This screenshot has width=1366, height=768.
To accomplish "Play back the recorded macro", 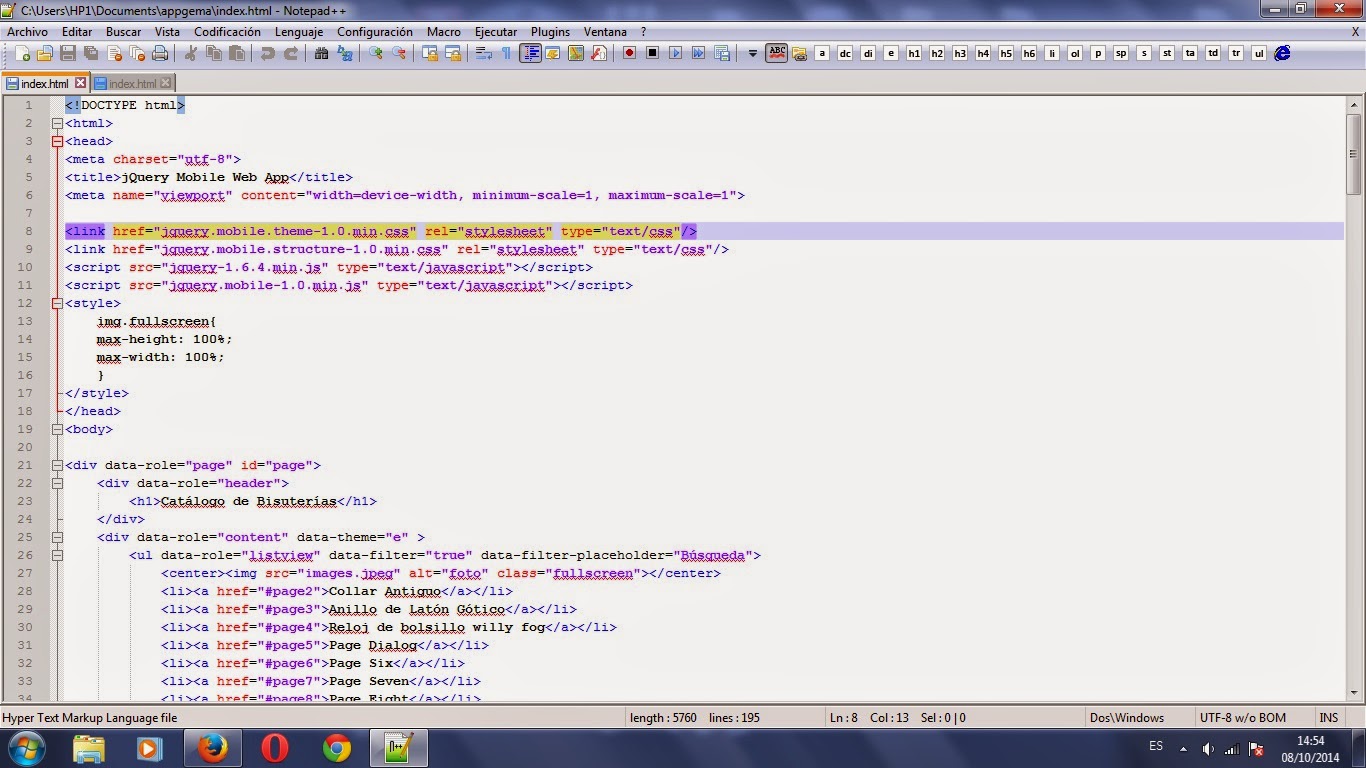I will [x=675, y=53].
